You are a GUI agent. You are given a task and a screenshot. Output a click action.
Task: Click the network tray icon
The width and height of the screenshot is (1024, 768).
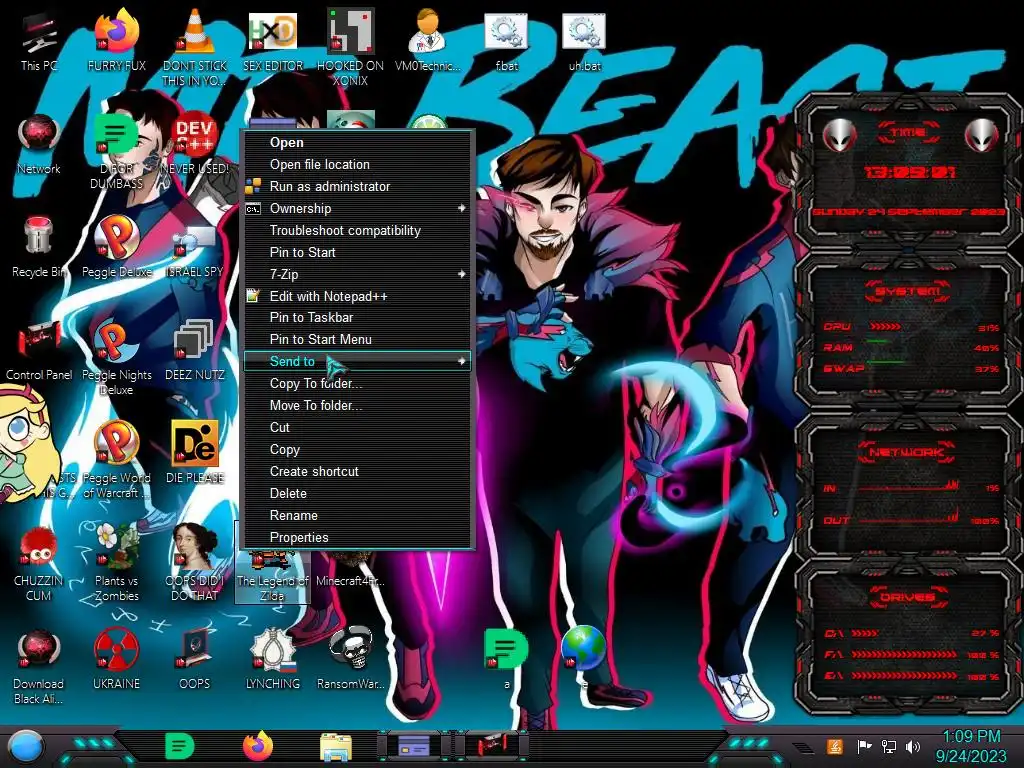pyautogui.click(x=889, y=746)
